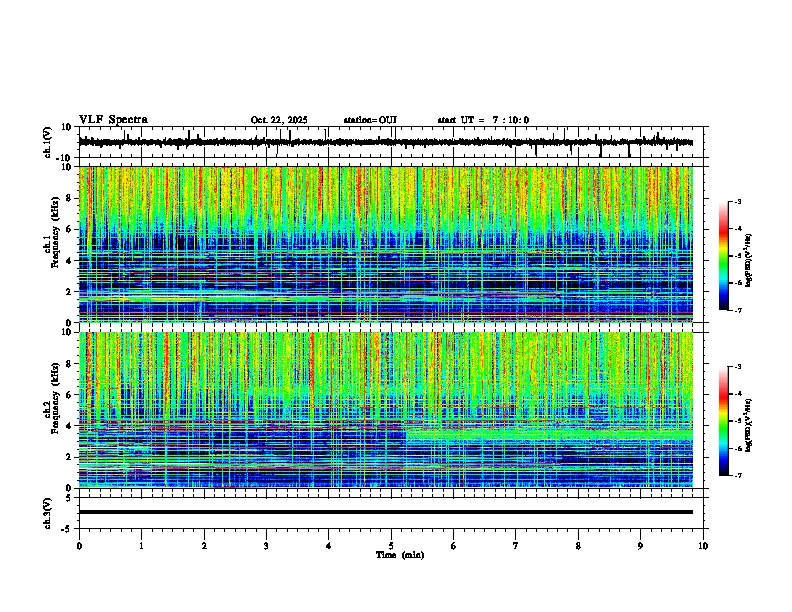The width and height of the screenshot is (792, 612).
Task: Click ch.2 frequency axis tick "2"
Action: 69,457
